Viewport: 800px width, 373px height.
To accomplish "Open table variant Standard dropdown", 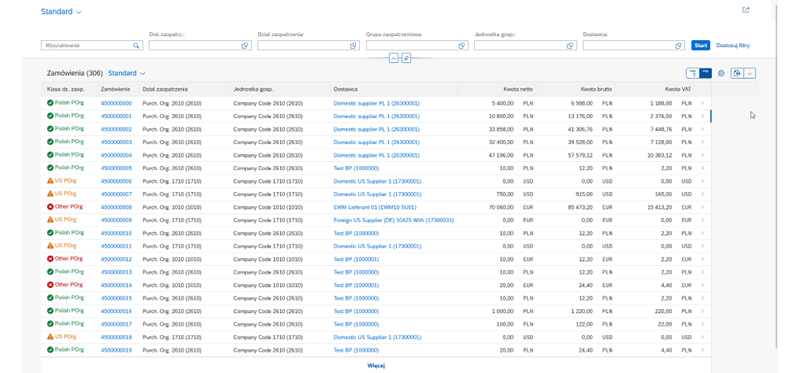I will click(x=127, y=73).
